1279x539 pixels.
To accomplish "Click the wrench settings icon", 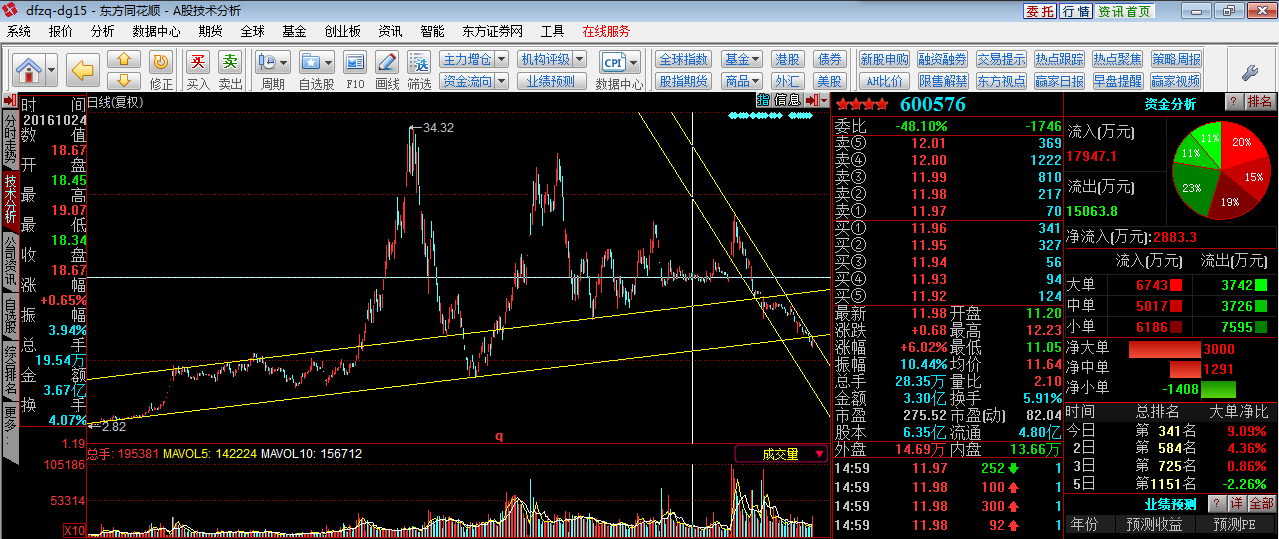I will click(x=1249, y=71).
